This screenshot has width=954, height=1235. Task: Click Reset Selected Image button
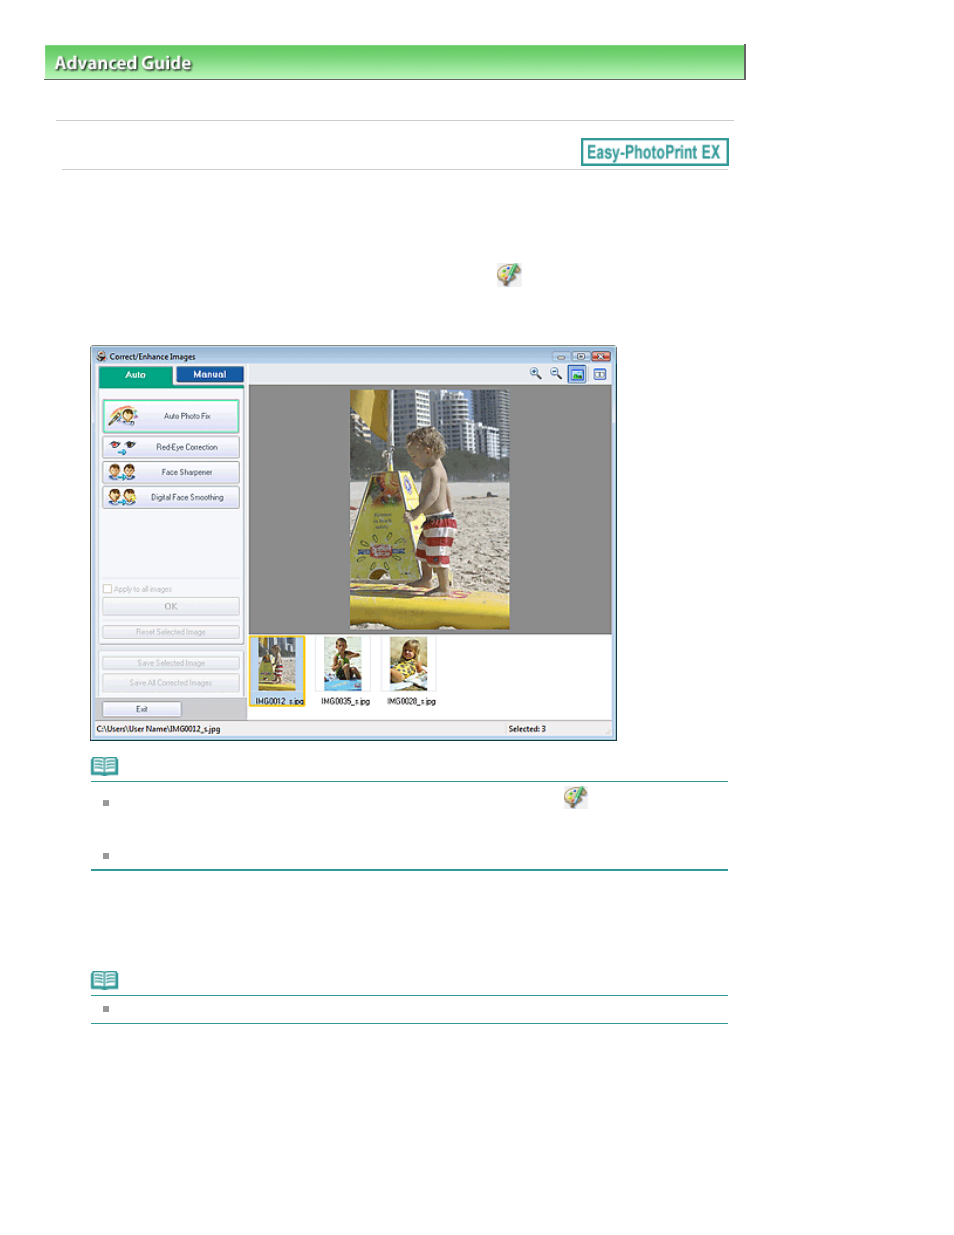171,632
